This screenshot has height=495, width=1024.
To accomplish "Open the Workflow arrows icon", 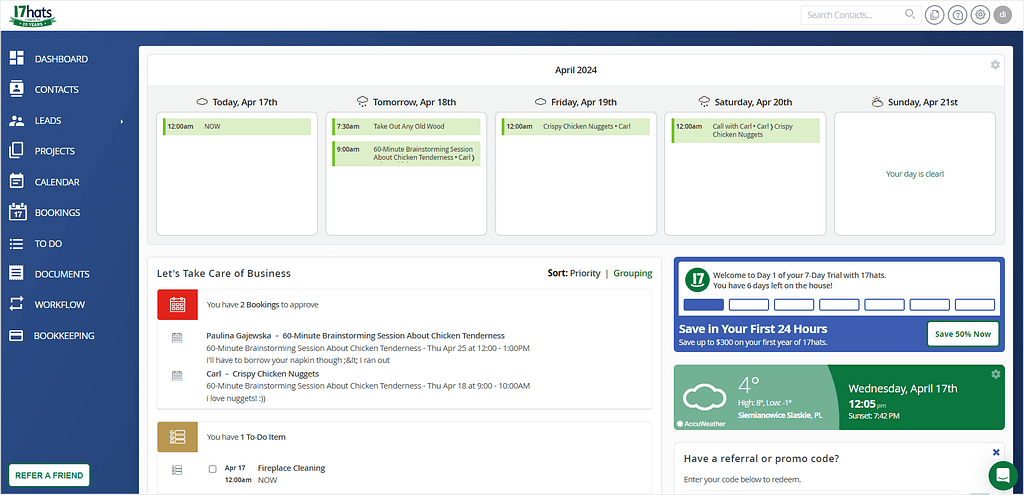I will 16,304.
